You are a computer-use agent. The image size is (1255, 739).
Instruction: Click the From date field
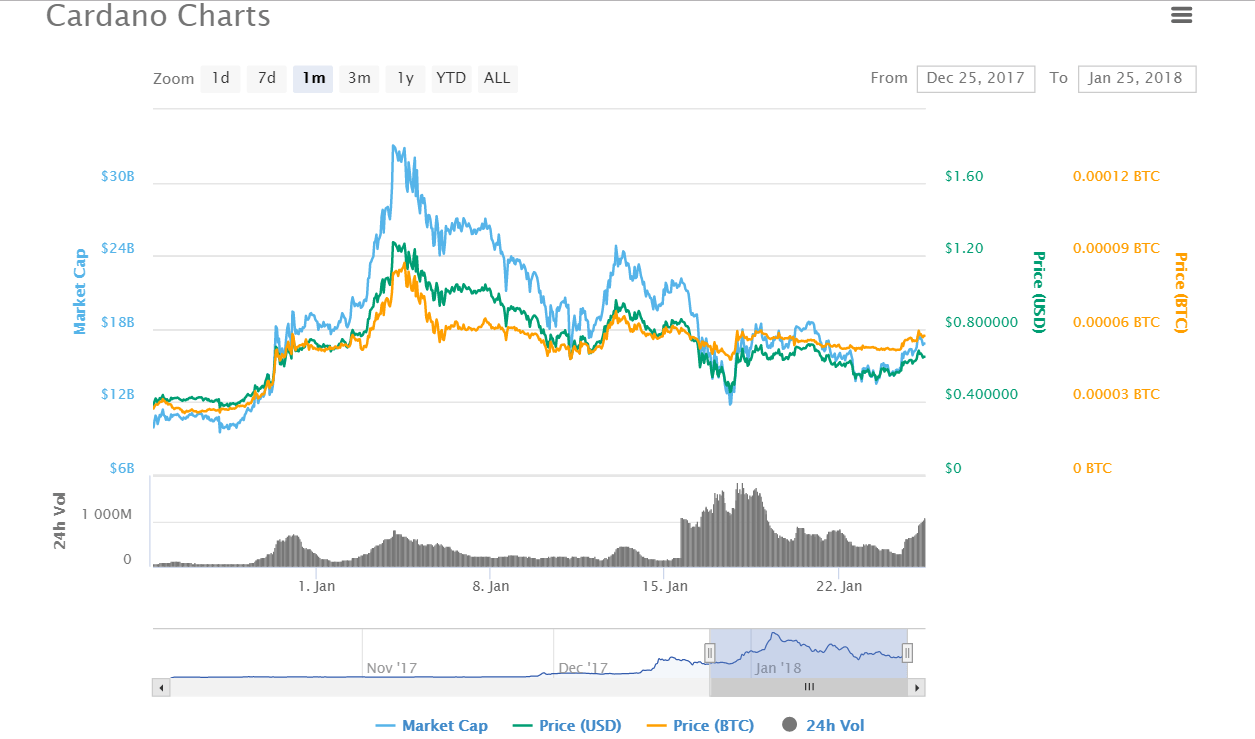pyautogui.click(x=976, y=78)
